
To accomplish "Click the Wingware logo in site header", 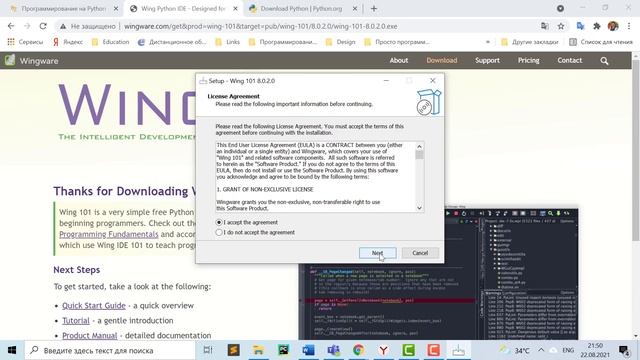I will coord(32,60).
